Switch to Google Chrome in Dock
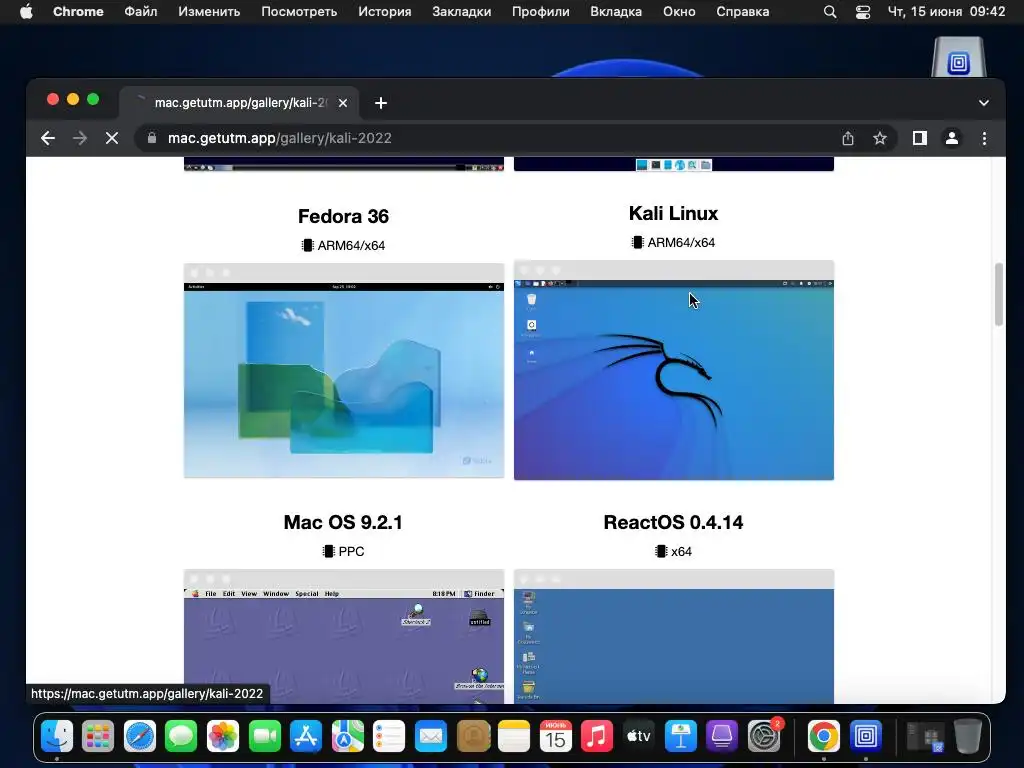 (x=824, y=737)
